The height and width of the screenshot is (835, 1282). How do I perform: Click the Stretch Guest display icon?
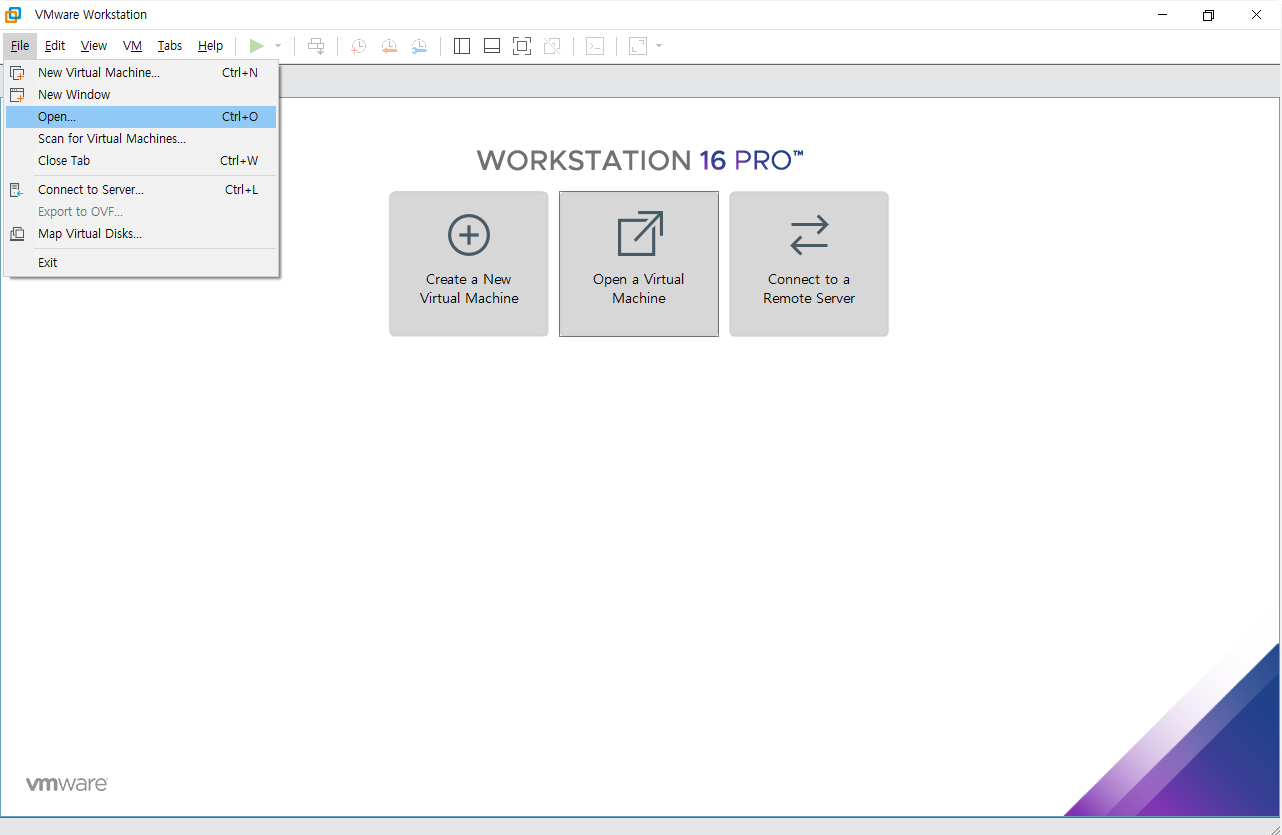pyautogui.click(x=638, y=46)
